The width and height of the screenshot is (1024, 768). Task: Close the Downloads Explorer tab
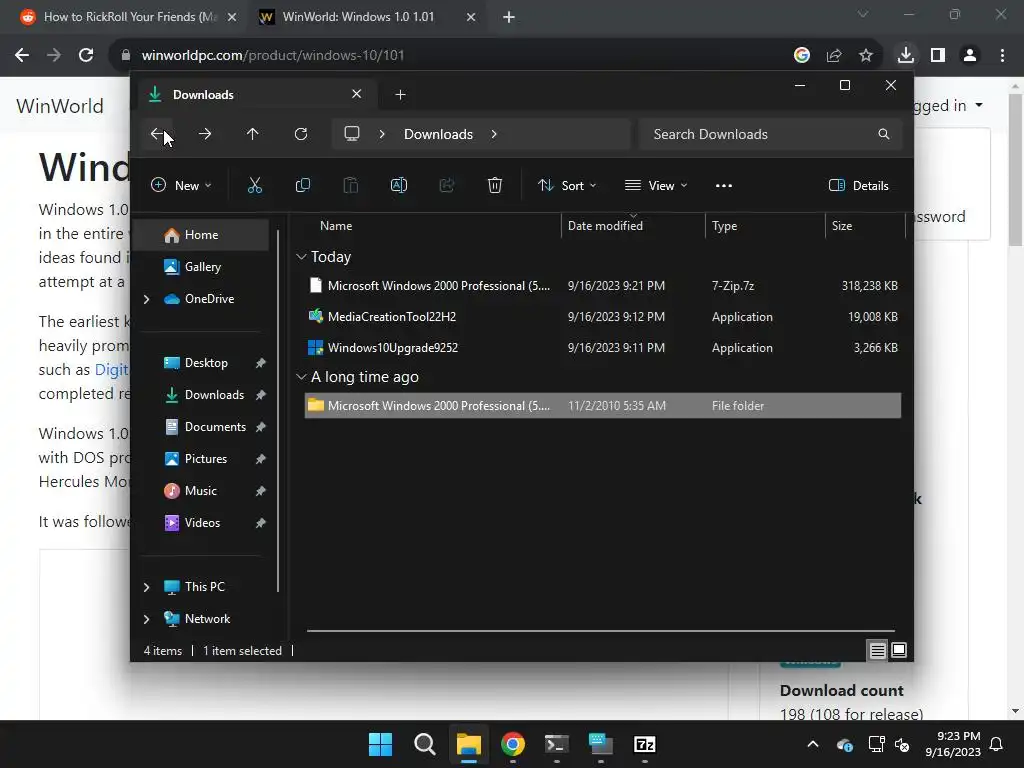point(357,94)
